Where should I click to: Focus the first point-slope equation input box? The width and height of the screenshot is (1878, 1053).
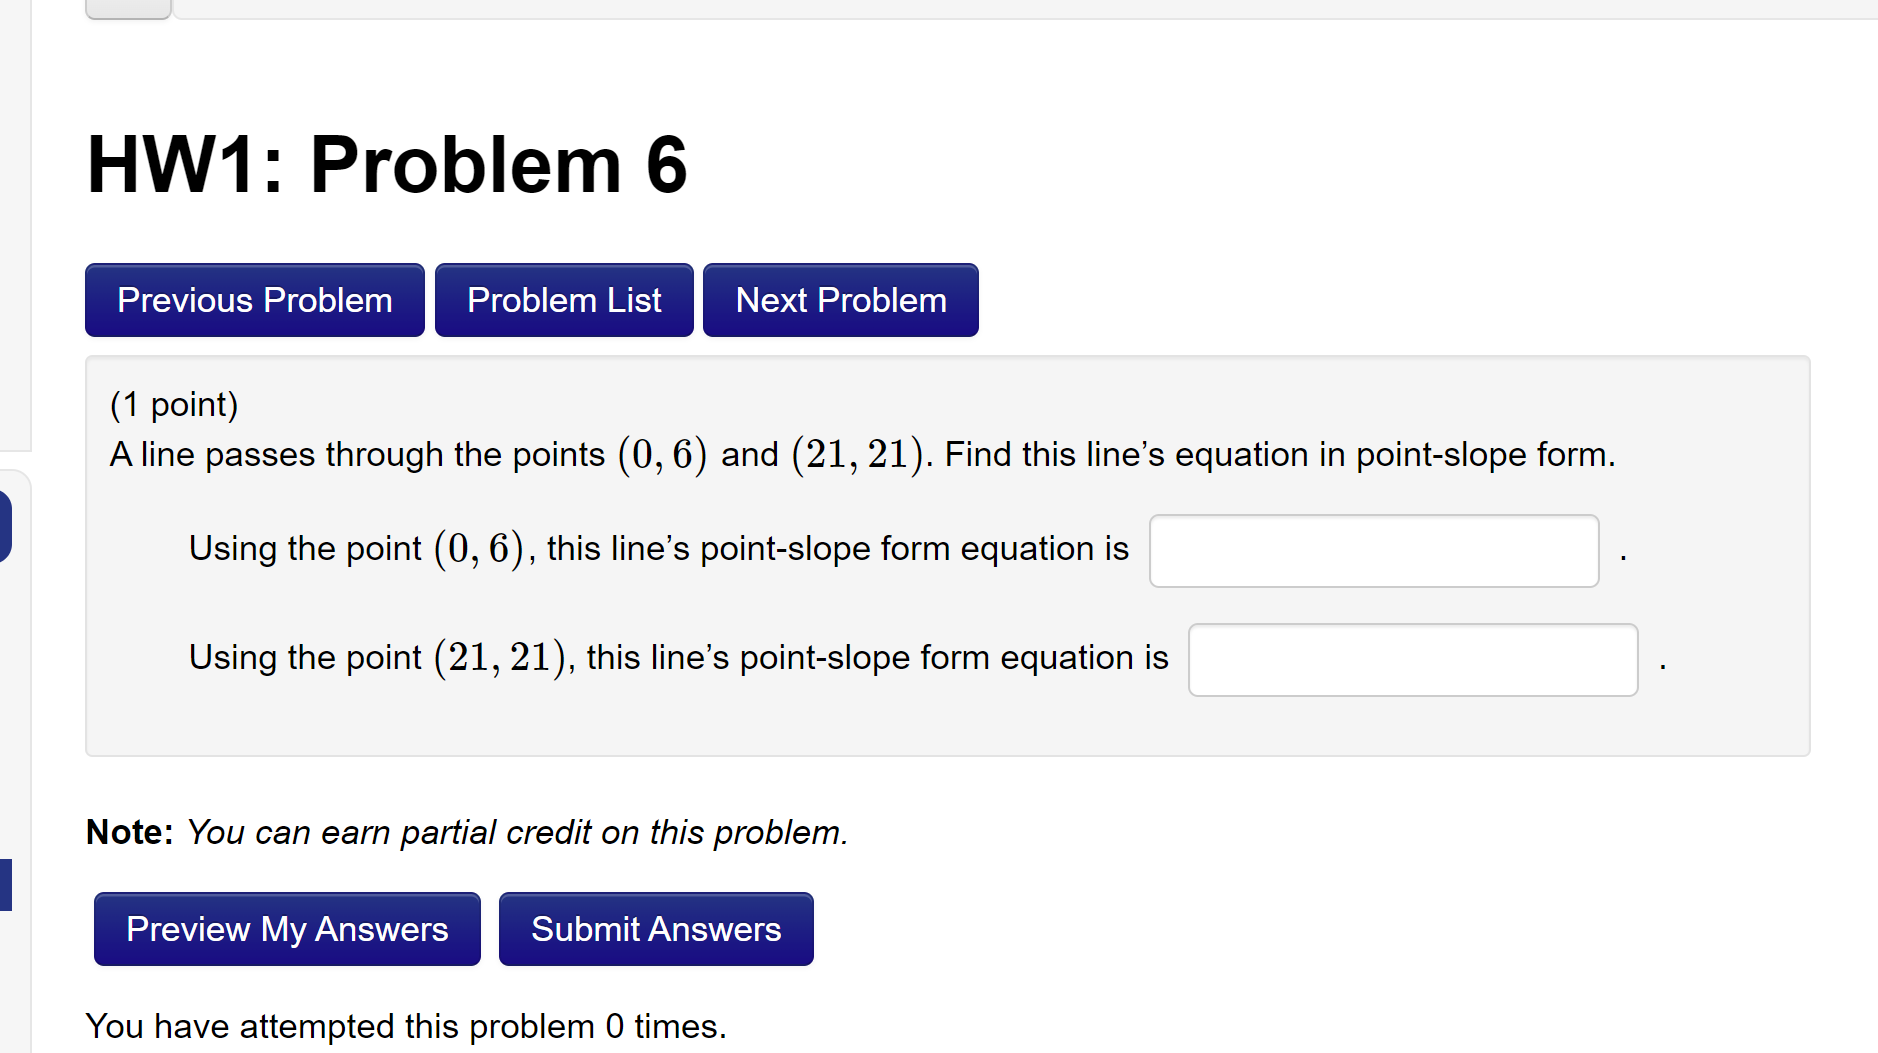[x=1374, y=550]
